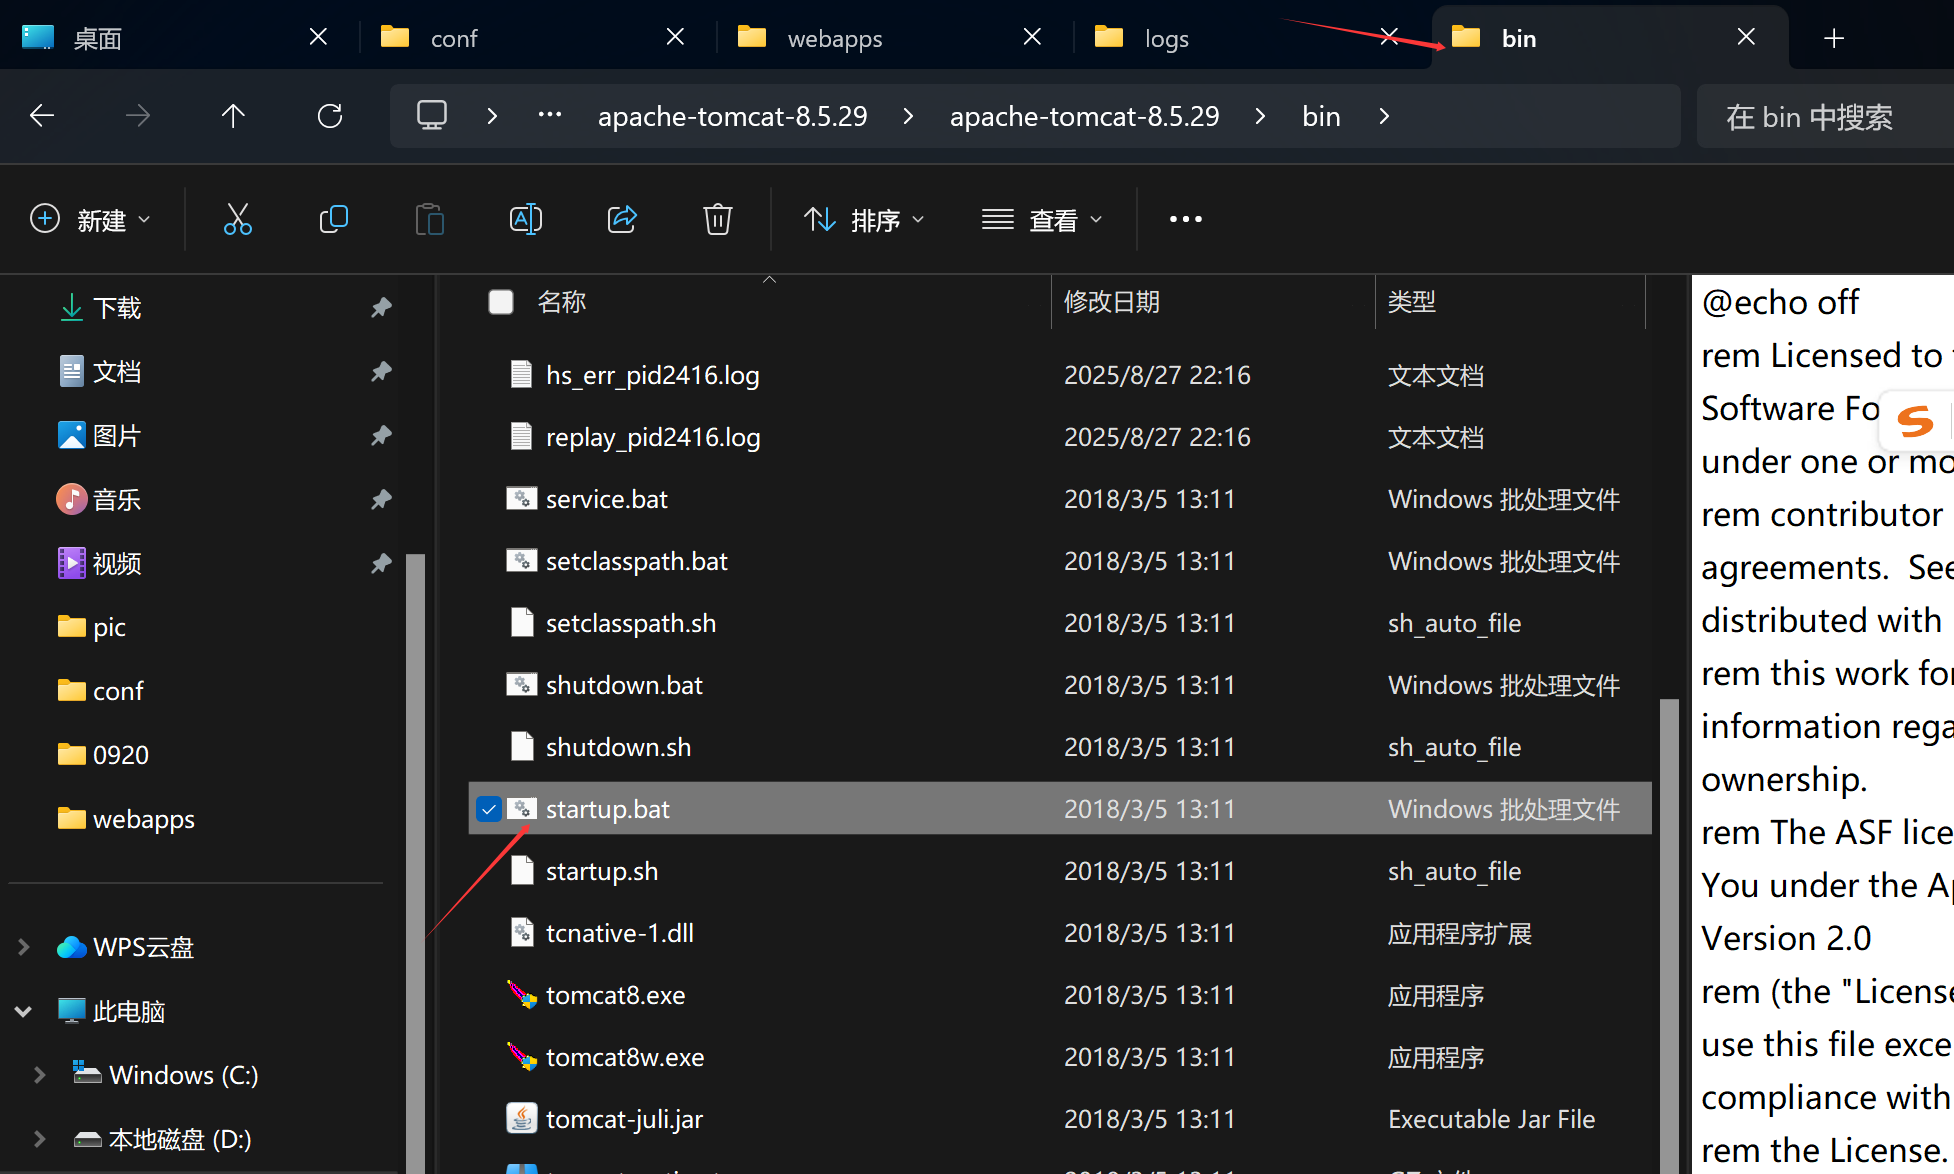
Task: Open the three-dot more options menu
Action: (1185, 219)
